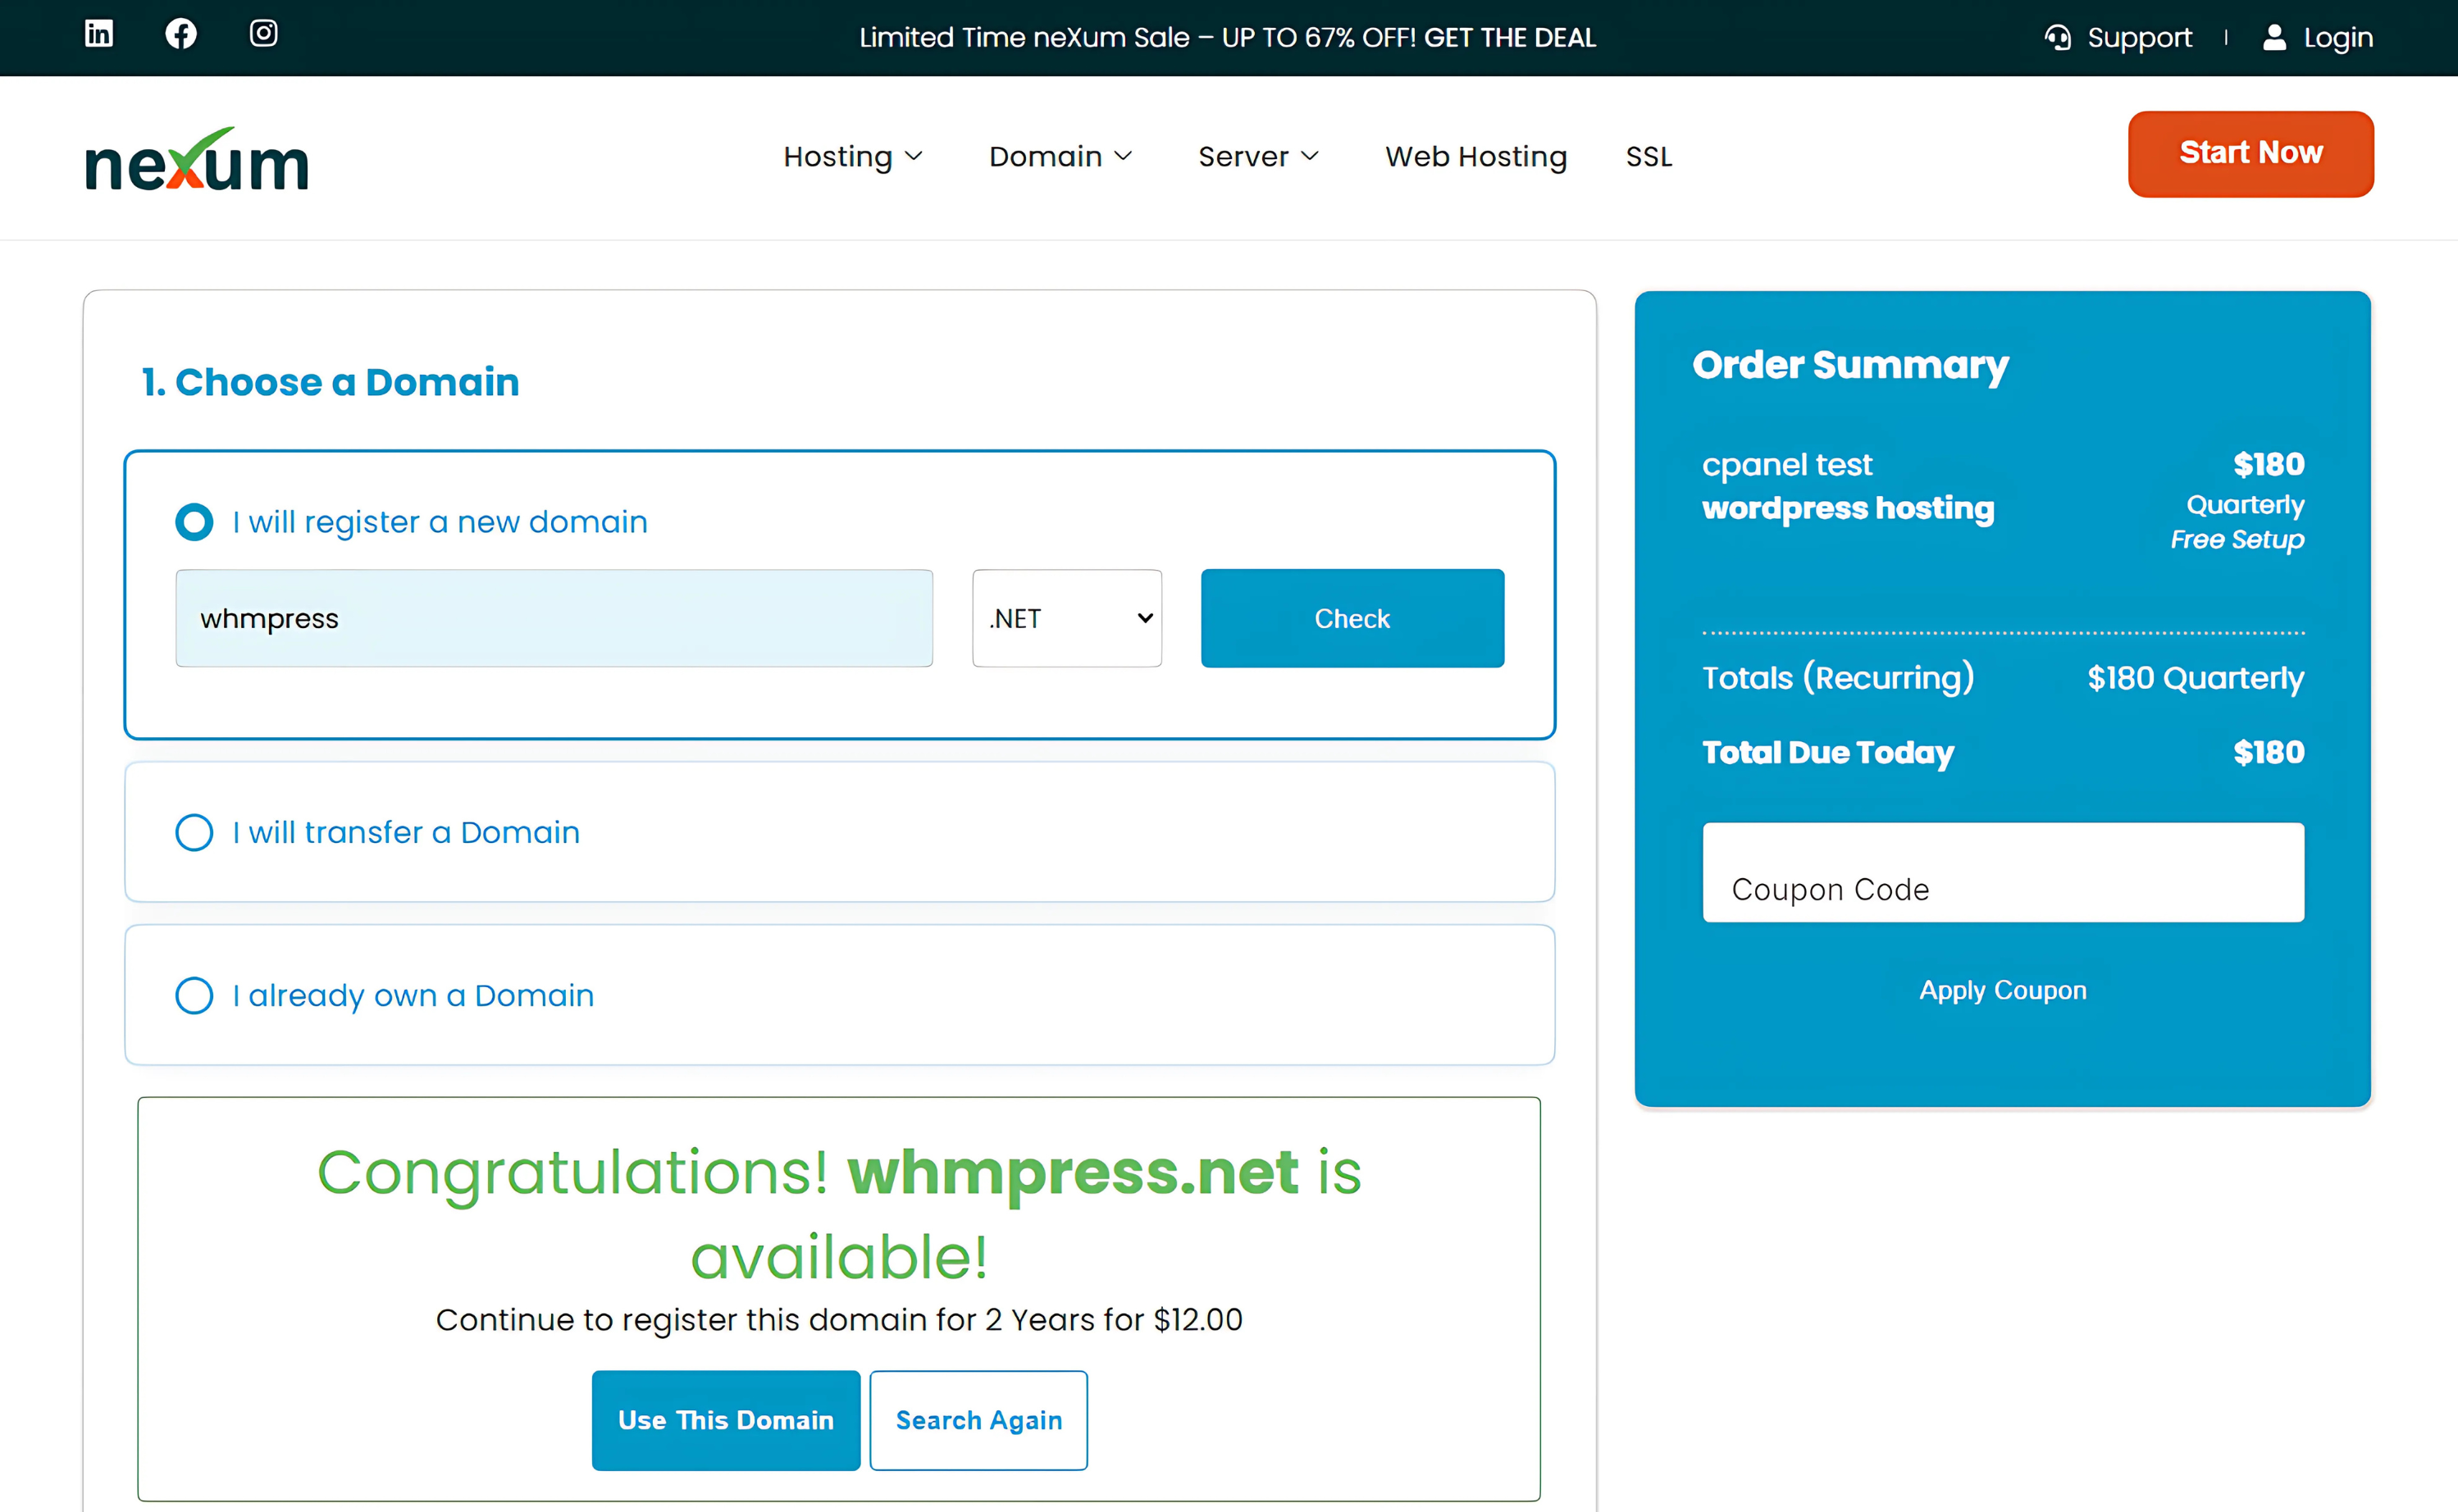Click the 'Order Summary' heading
This screenshot has height=1512, width=2458.
(1850, 365)
